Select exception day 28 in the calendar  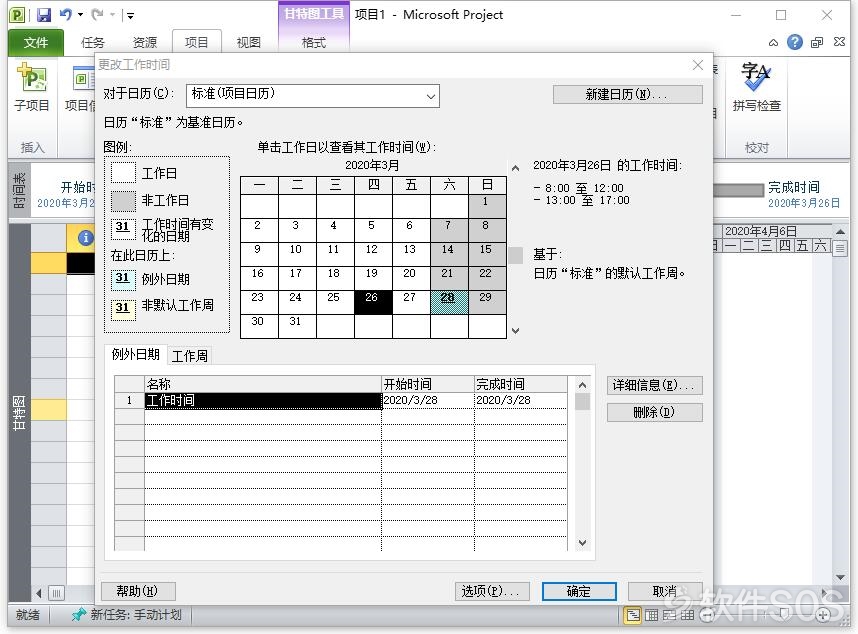[449, 303]
